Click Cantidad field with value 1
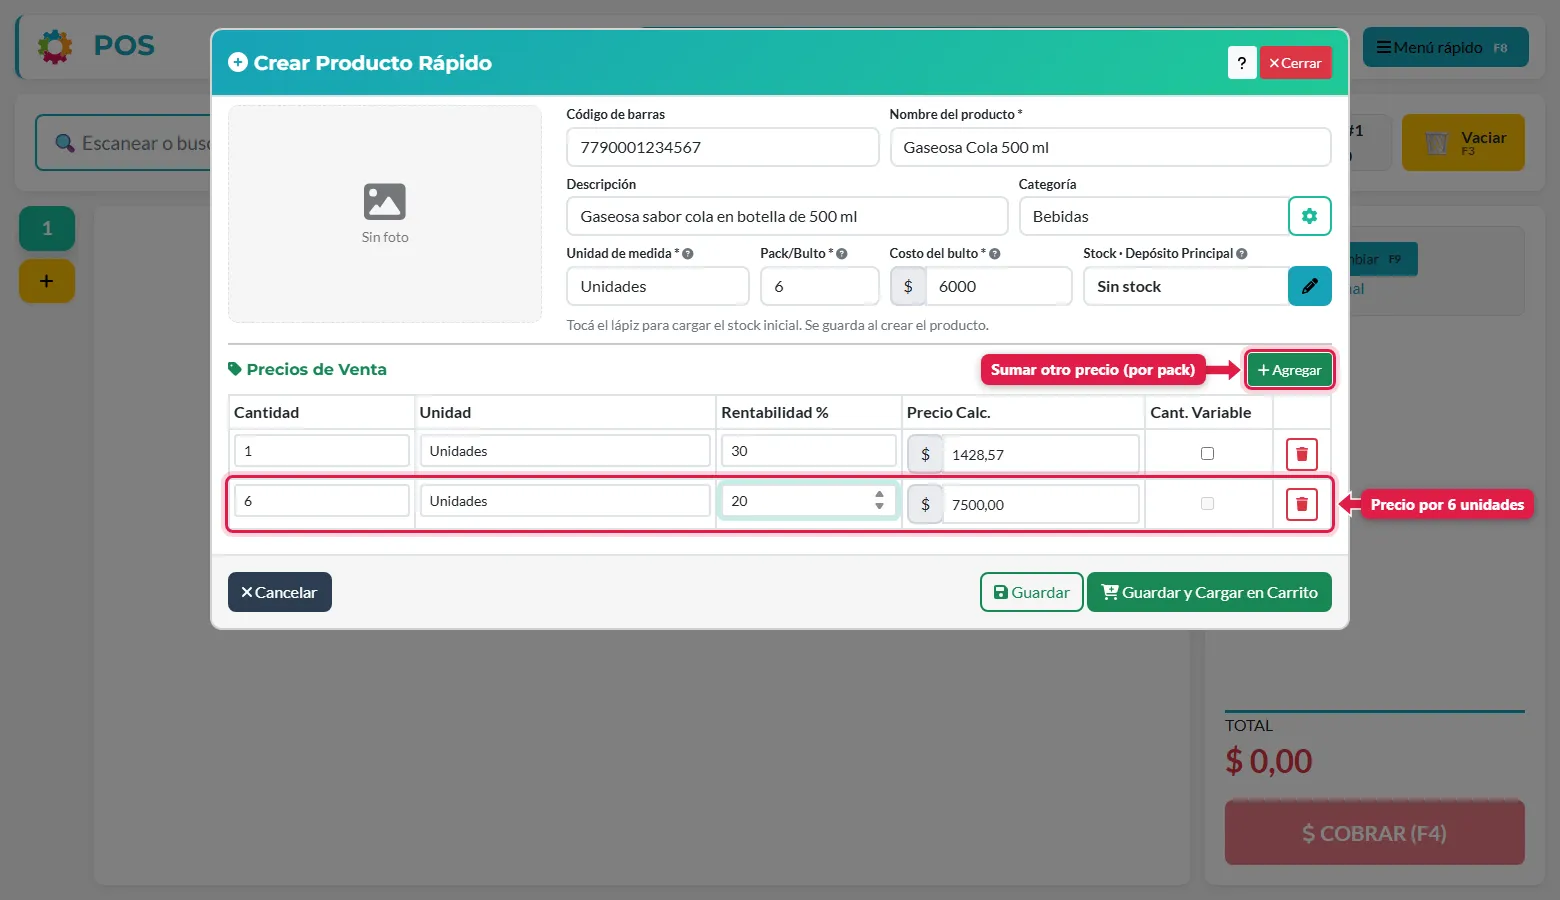Image resolution: width=1560 pixels, height=900 pixels. point(321,451)
